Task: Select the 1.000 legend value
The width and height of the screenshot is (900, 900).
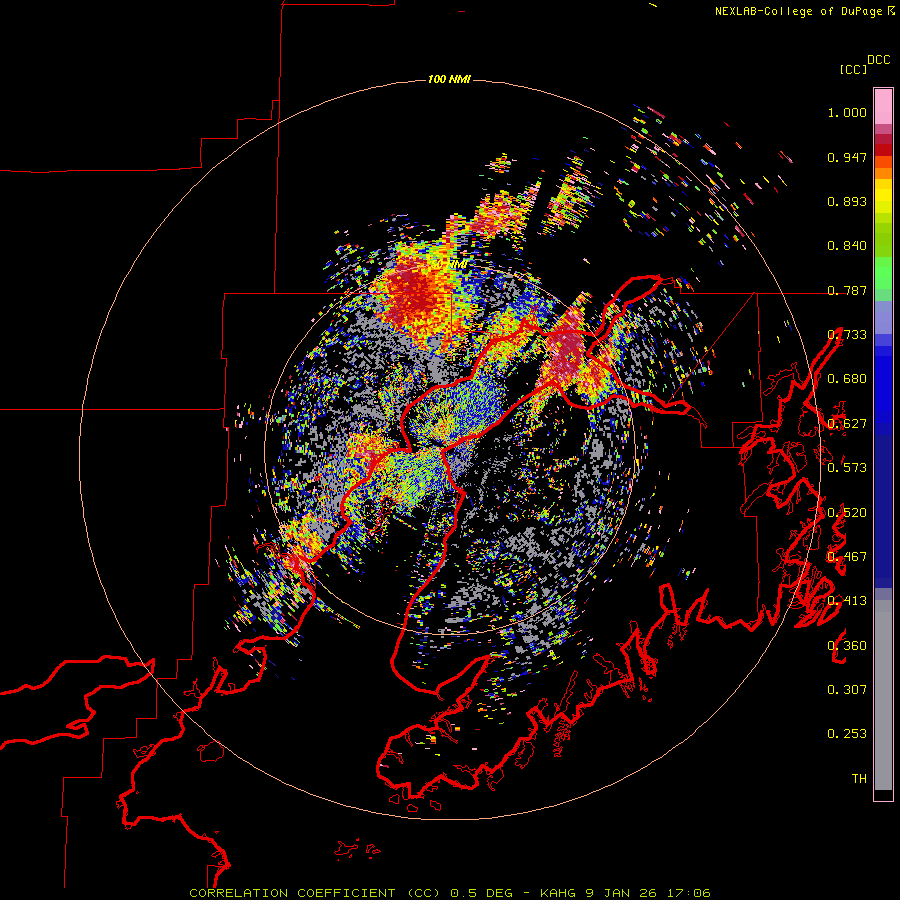Action: tap(847, 112)
